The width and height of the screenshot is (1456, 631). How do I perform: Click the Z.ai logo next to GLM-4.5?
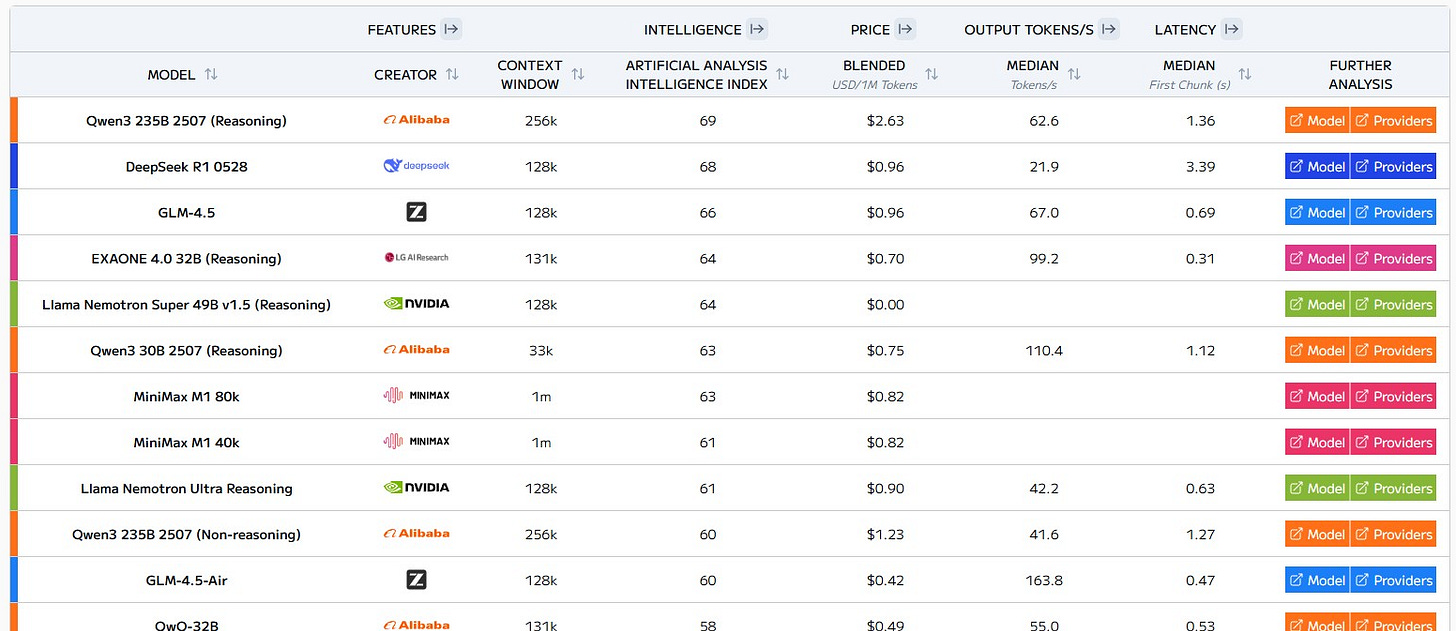pyautogui.click(x=416, y=212)
